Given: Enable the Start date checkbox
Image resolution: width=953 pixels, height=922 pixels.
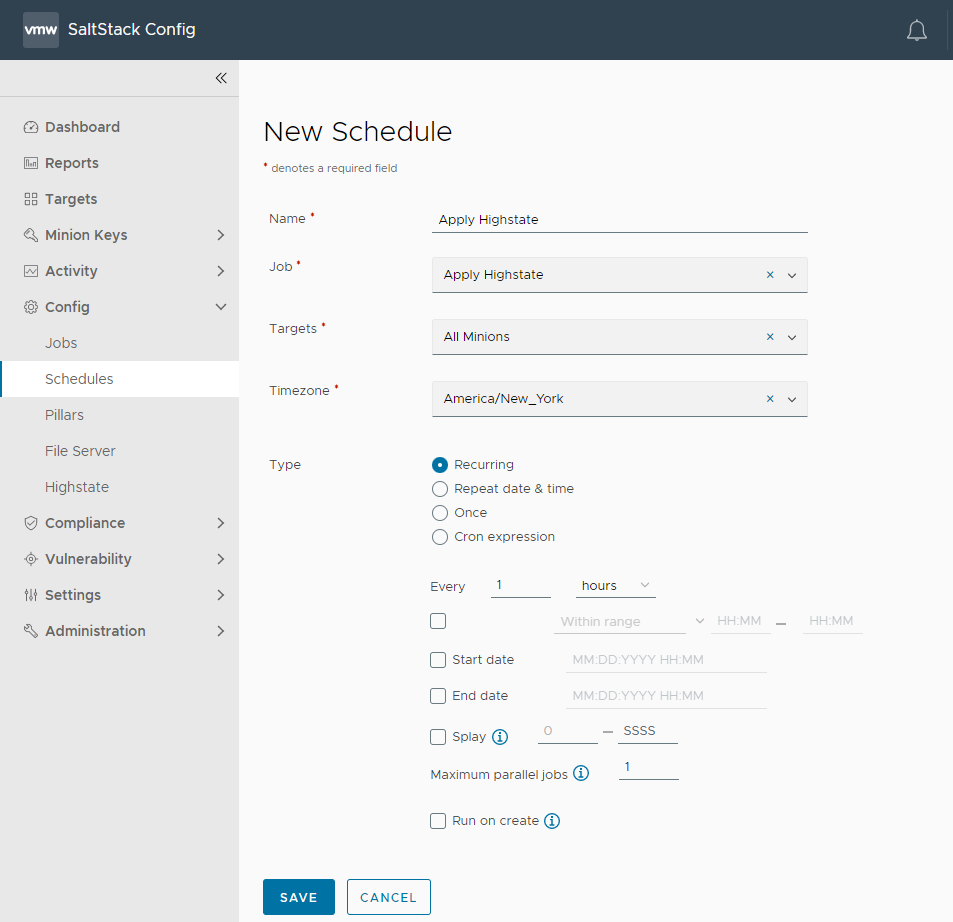Looking at the screenshot, I should pyautogui.click(x=438, y=660).
